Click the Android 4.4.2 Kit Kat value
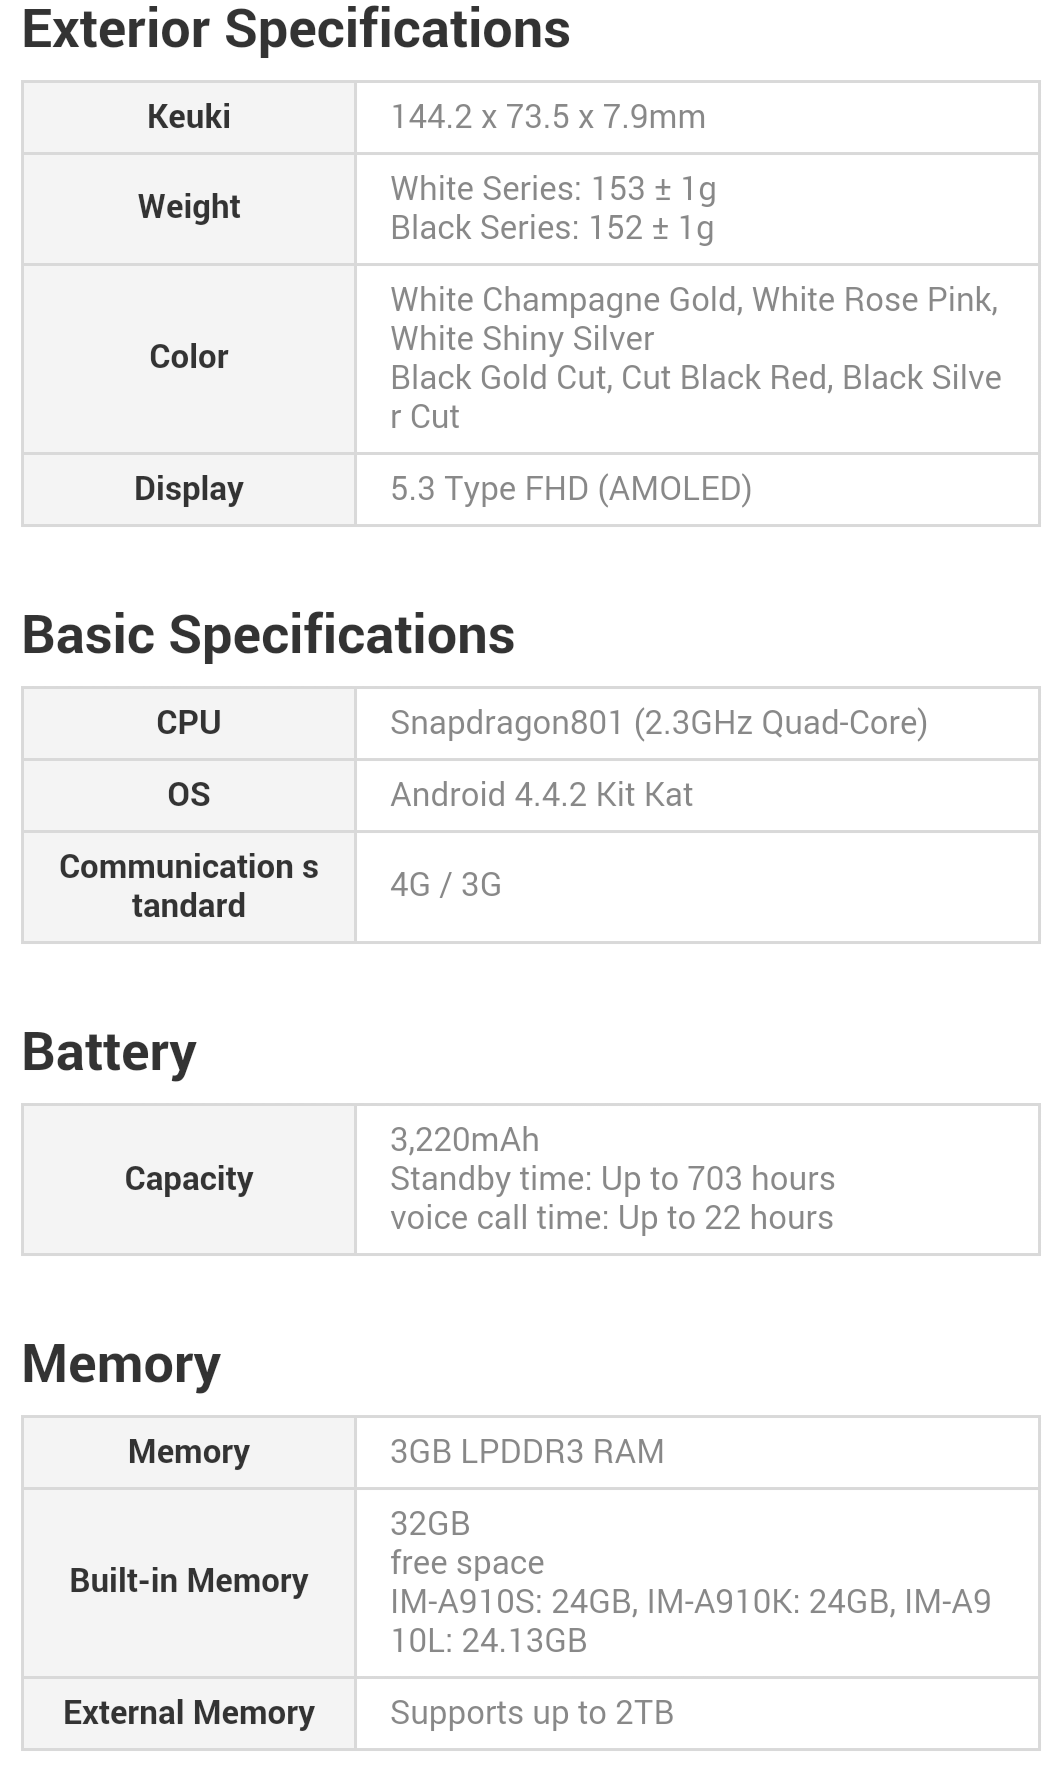1062x1771 pixels. [x=541, y=794]
